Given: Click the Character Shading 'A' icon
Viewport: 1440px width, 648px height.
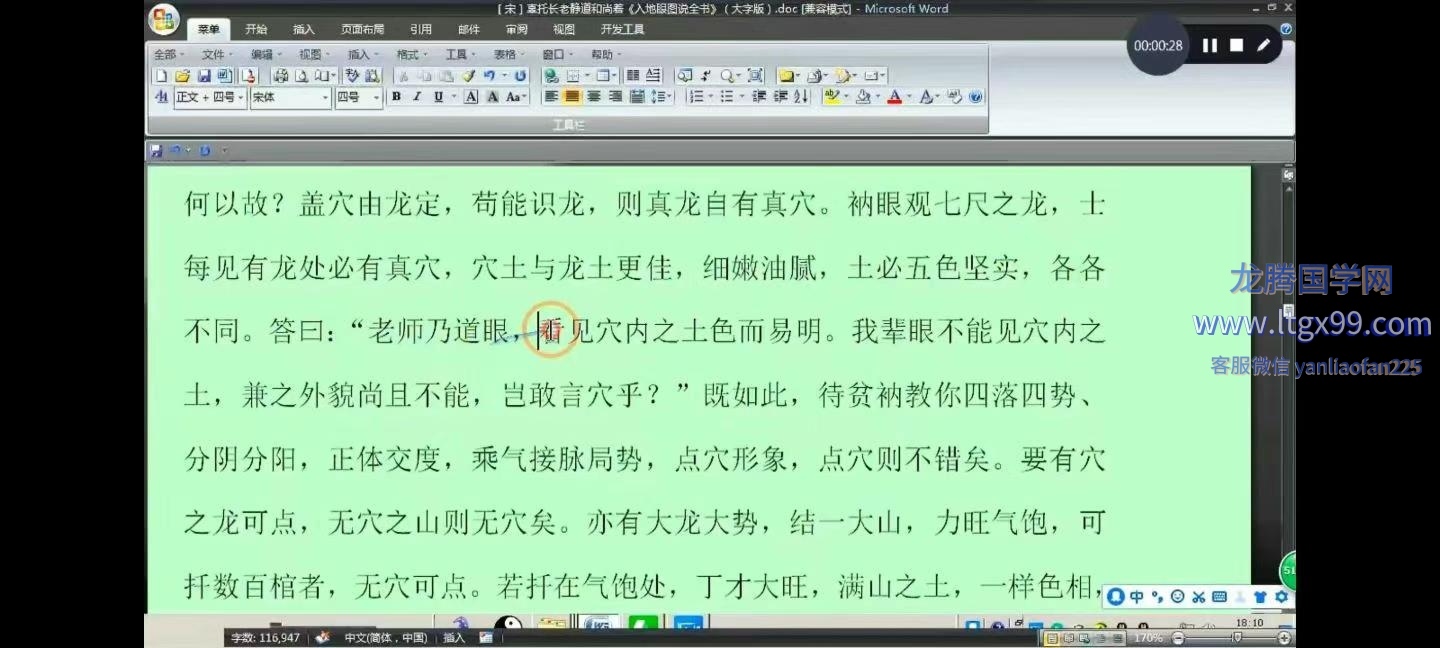Looking at the screenshot, I should click(493, 97).
